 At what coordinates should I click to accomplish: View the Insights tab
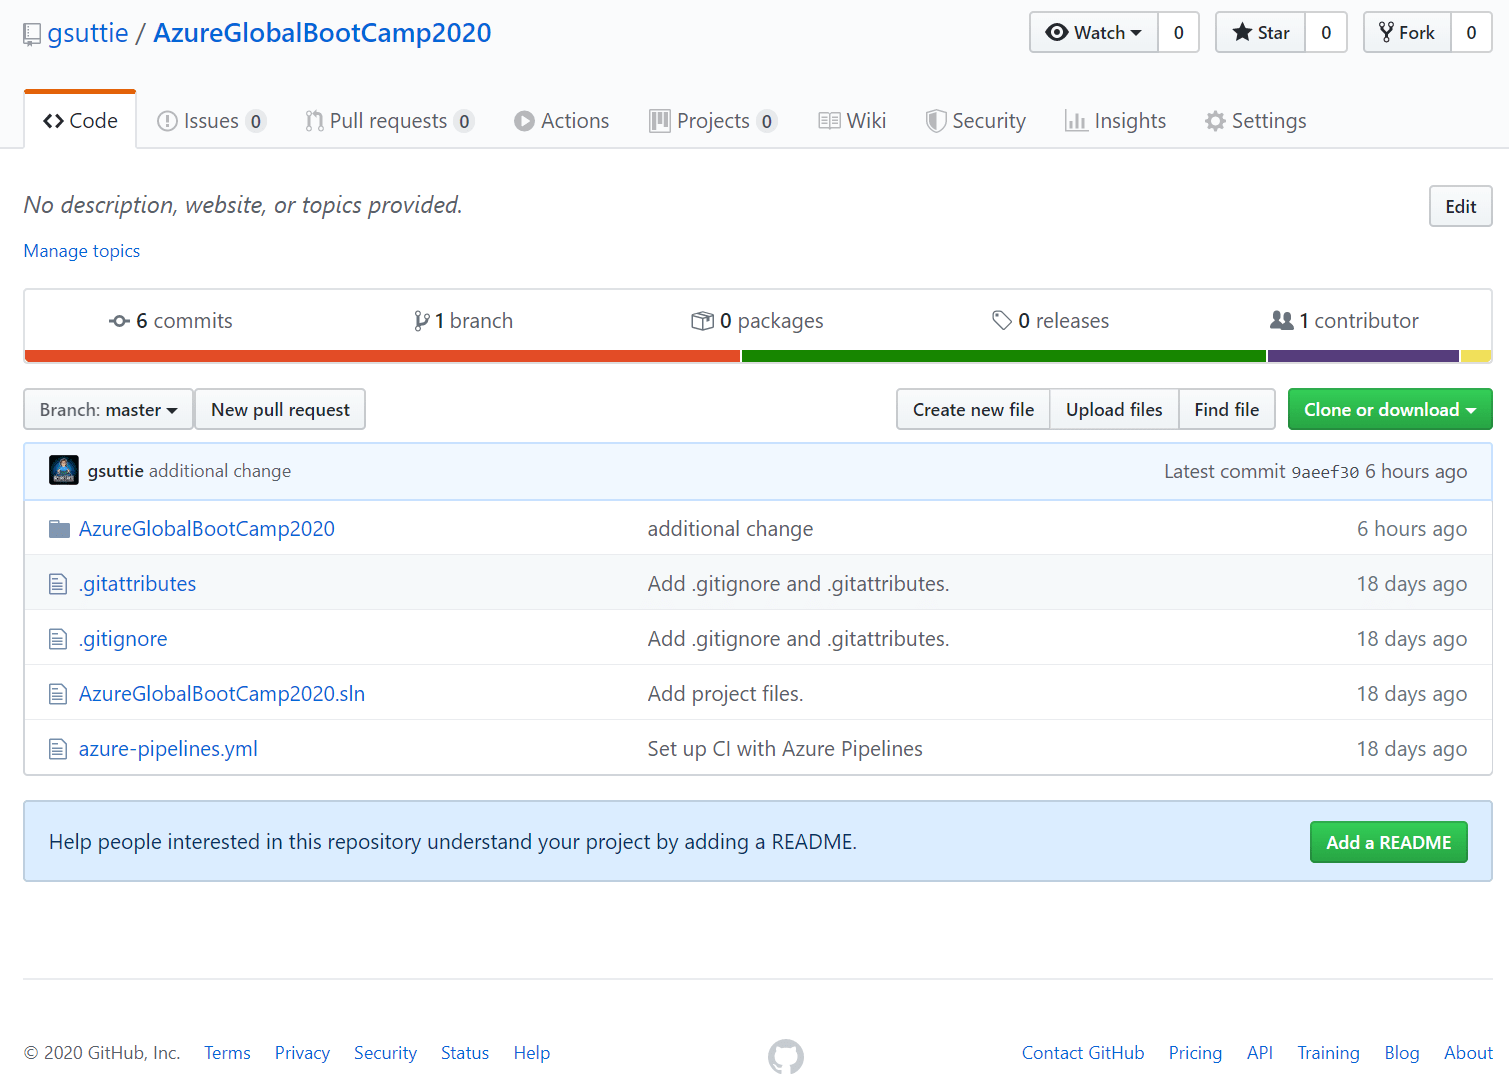click(x=1116, y=121)
